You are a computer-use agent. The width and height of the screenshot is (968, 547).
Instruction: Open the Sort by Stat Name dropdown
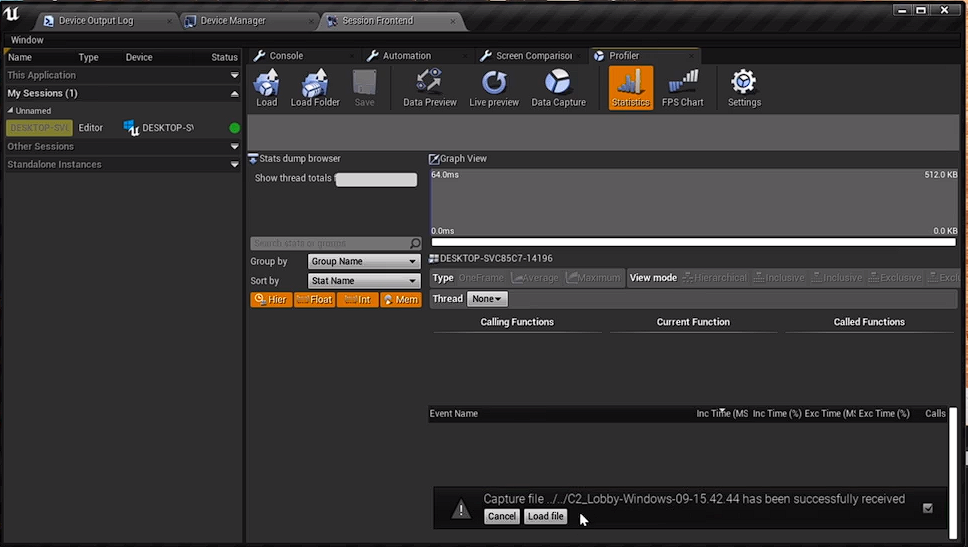(364, 280)
